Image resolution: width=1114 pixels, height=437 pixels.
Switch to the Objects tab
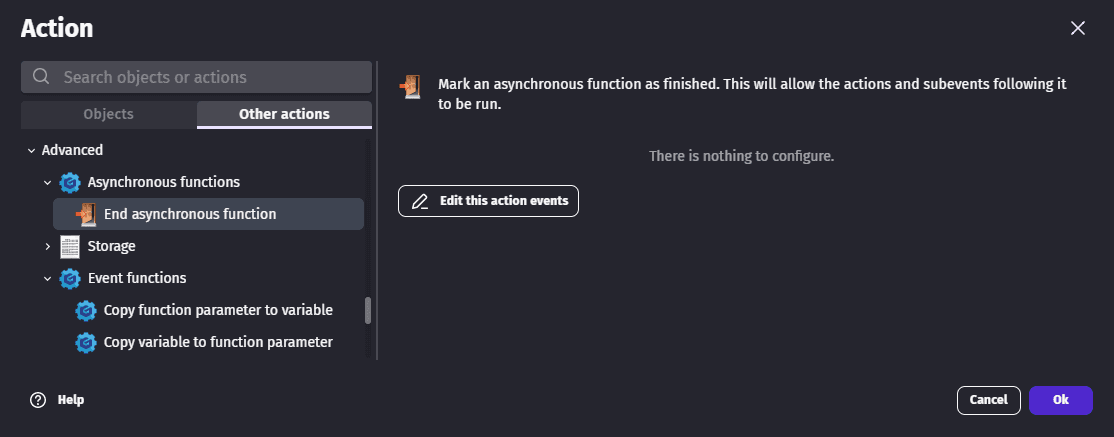click(x=108, y=114)
